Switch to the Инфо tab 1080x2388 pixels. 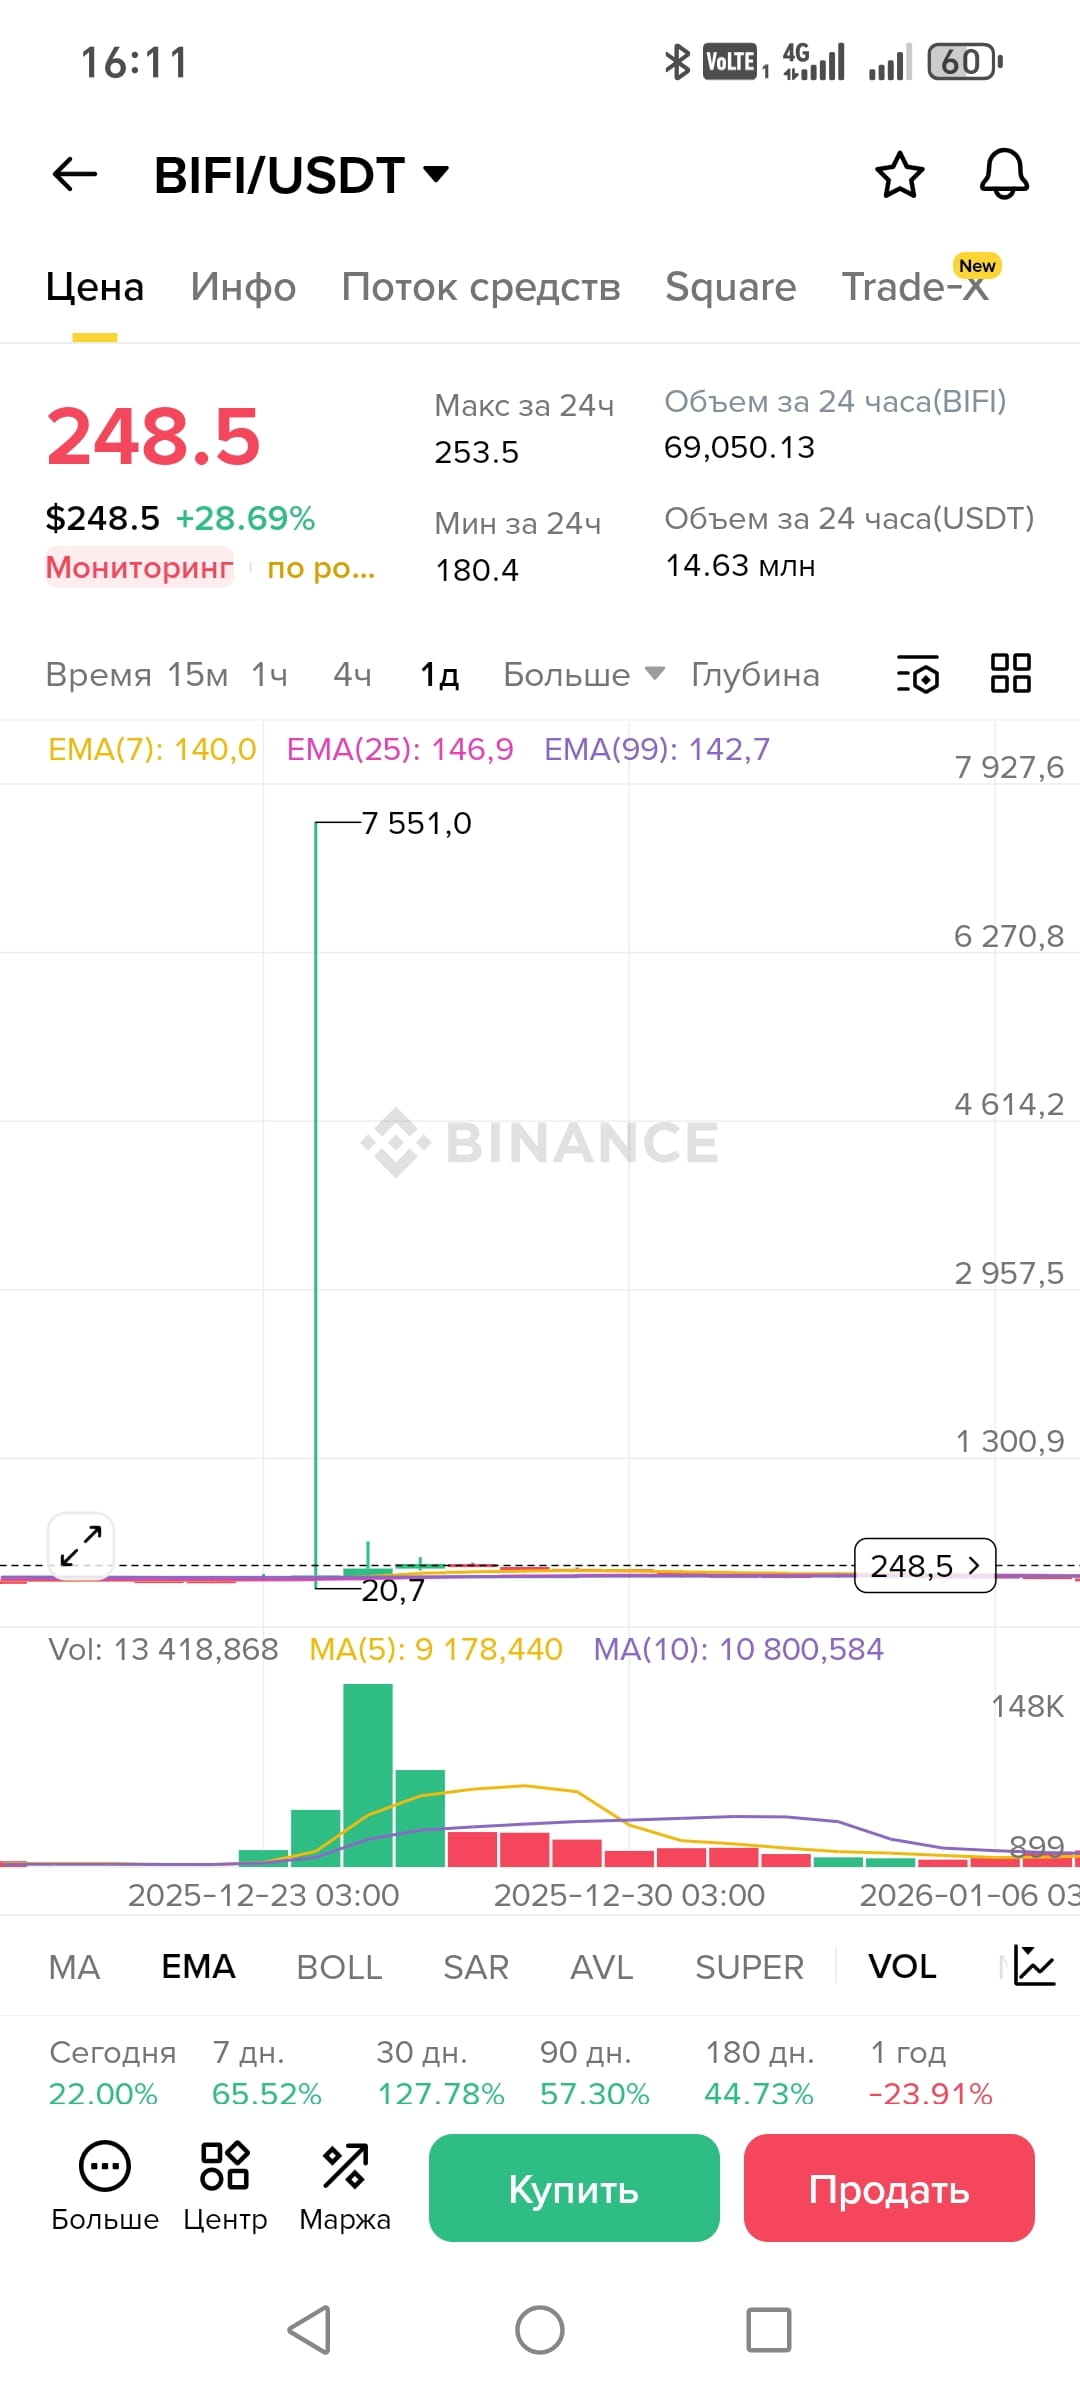[243, 287]
